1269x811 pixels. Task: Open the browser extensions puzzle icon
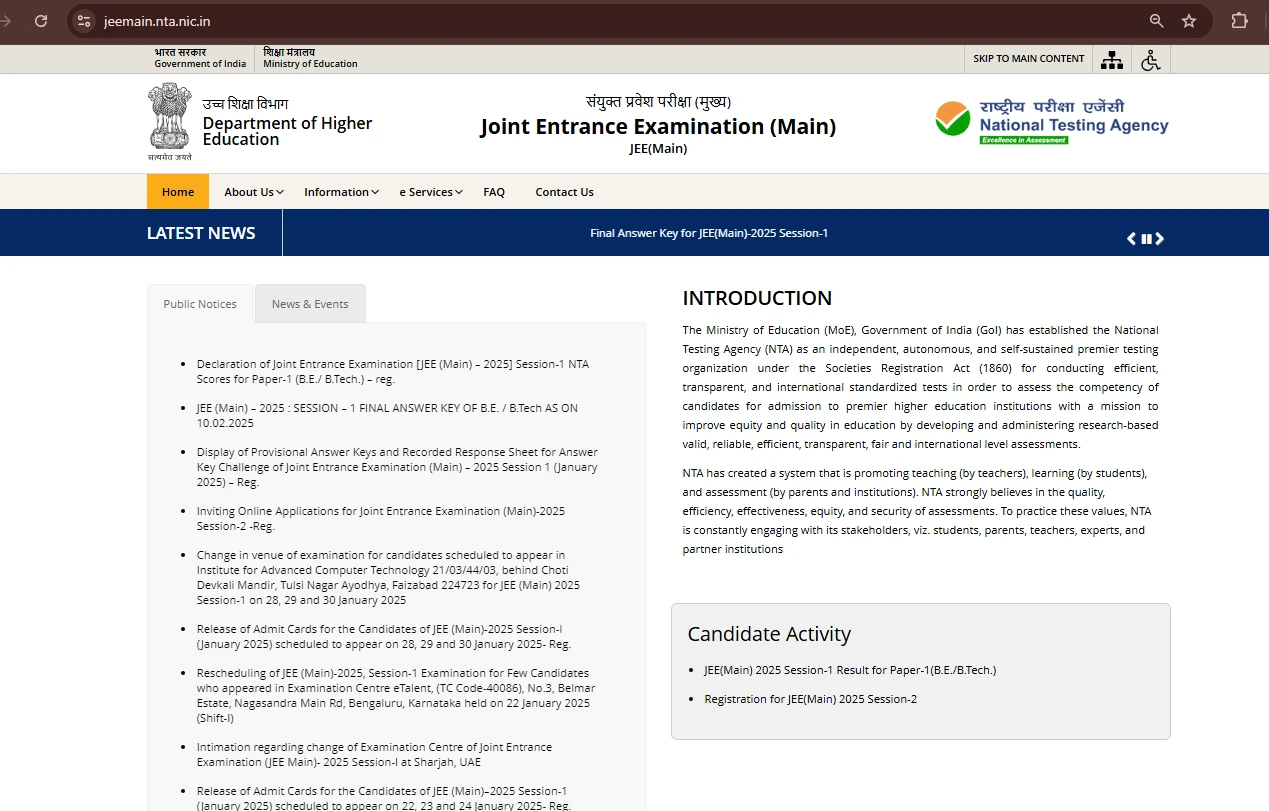(x=1239, y=20)
